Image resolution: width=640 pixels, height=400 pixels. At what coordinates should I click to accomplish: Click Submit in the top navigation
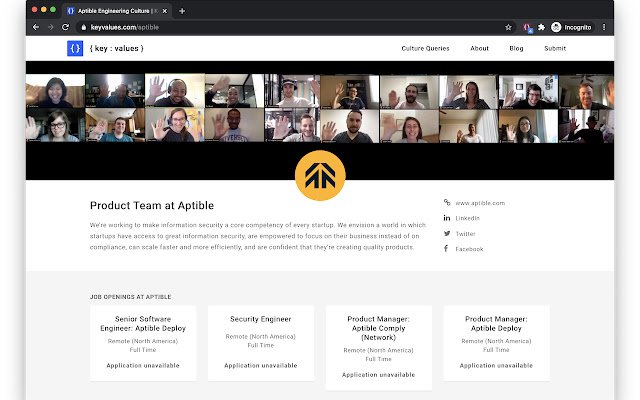[555, 48]
